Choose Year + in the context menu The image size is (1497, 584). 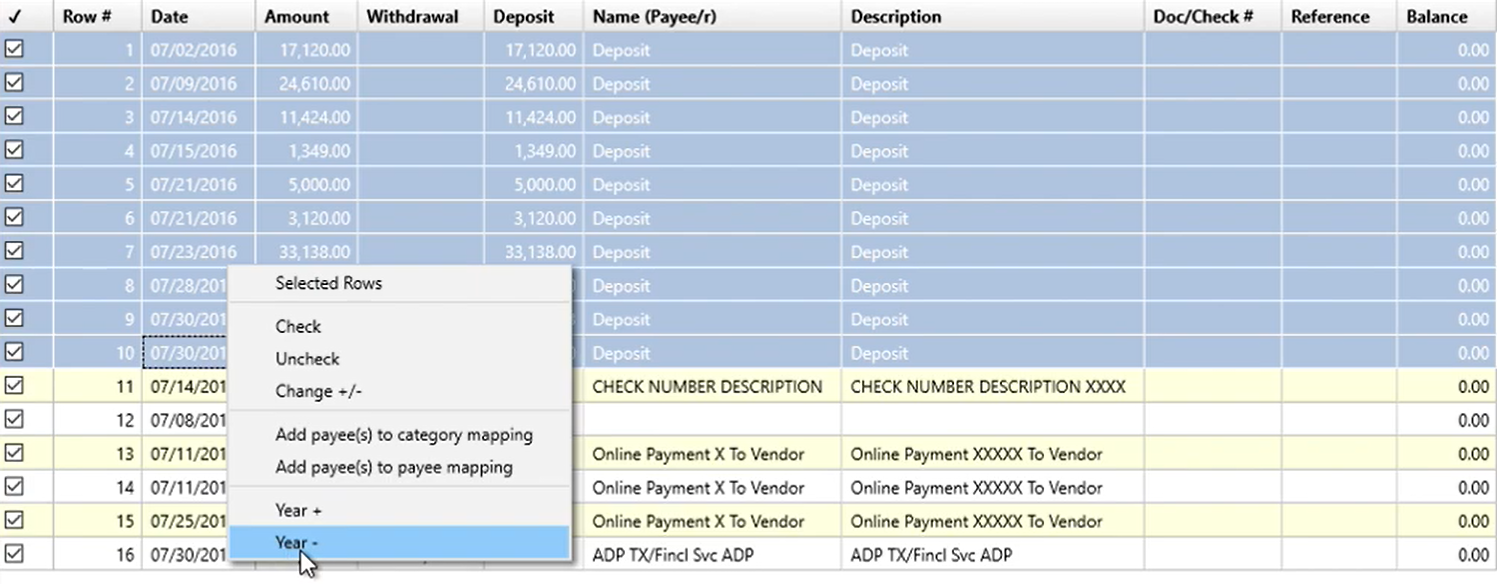point(400,510)
